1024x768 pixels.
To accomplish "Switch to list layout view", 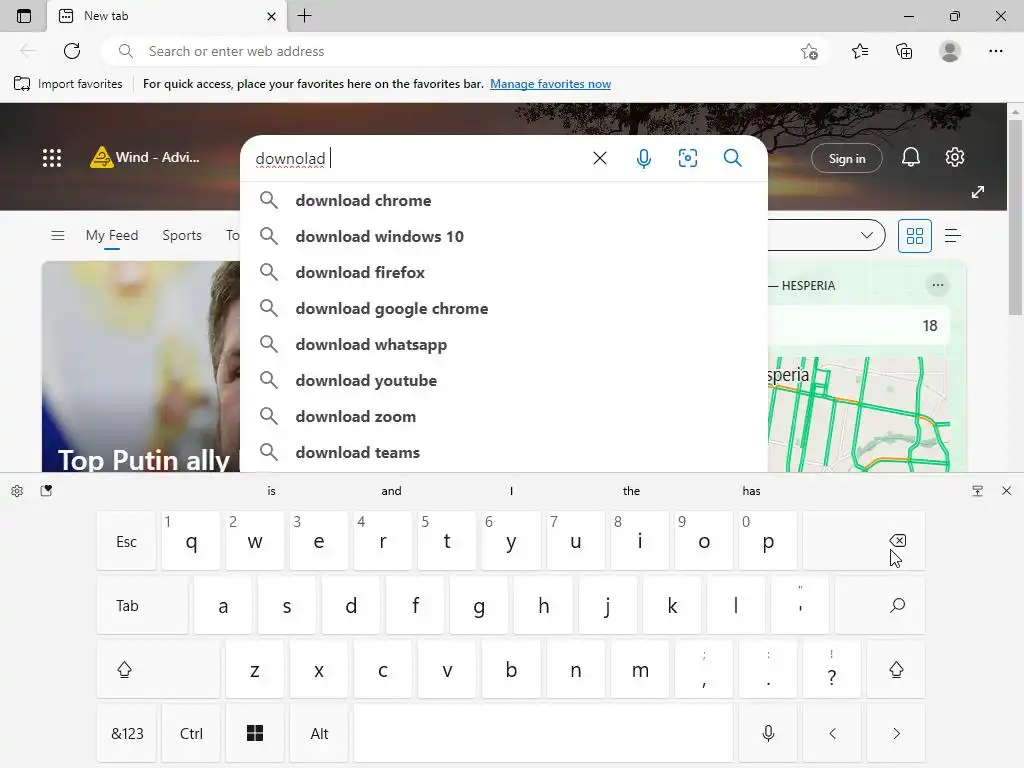I will pos(953,236).
